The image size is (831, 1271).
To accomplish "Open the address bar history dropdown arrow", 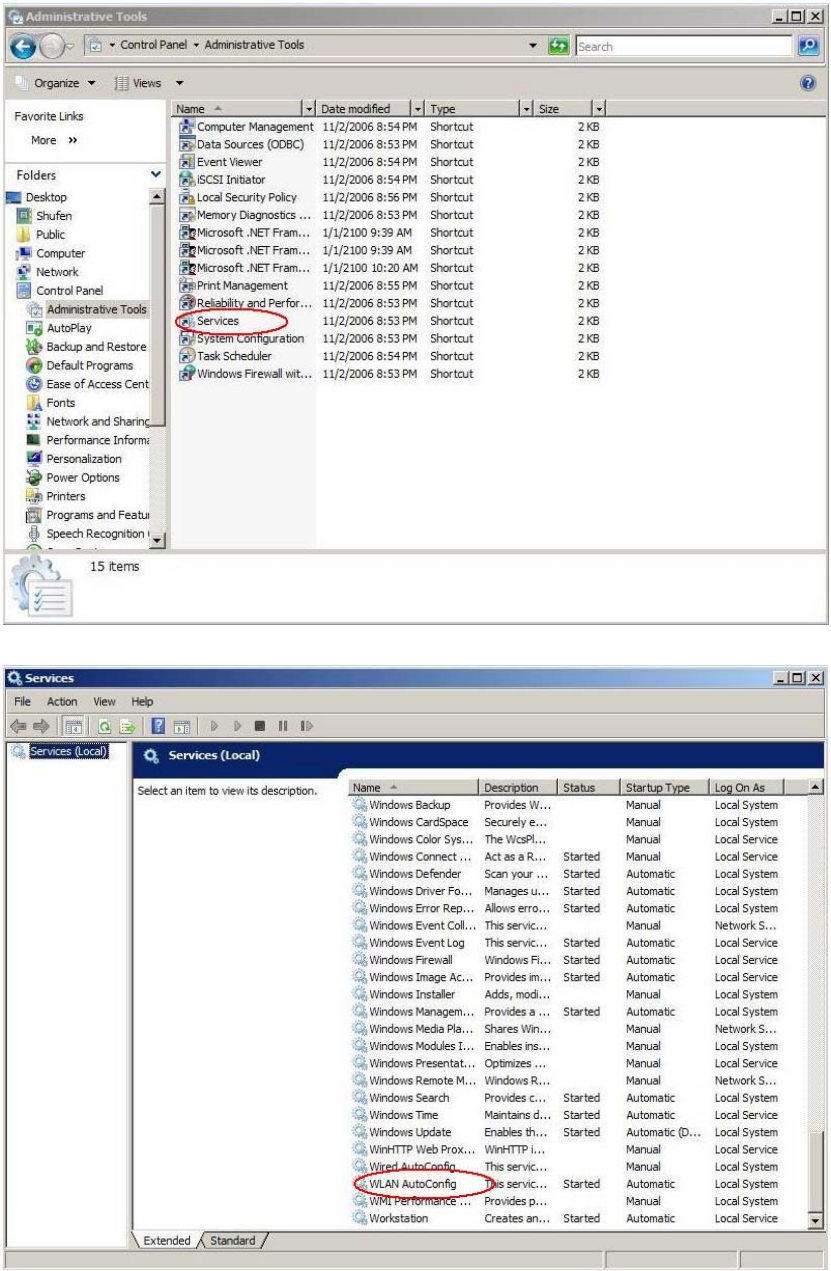I will (x=532, y=46).
